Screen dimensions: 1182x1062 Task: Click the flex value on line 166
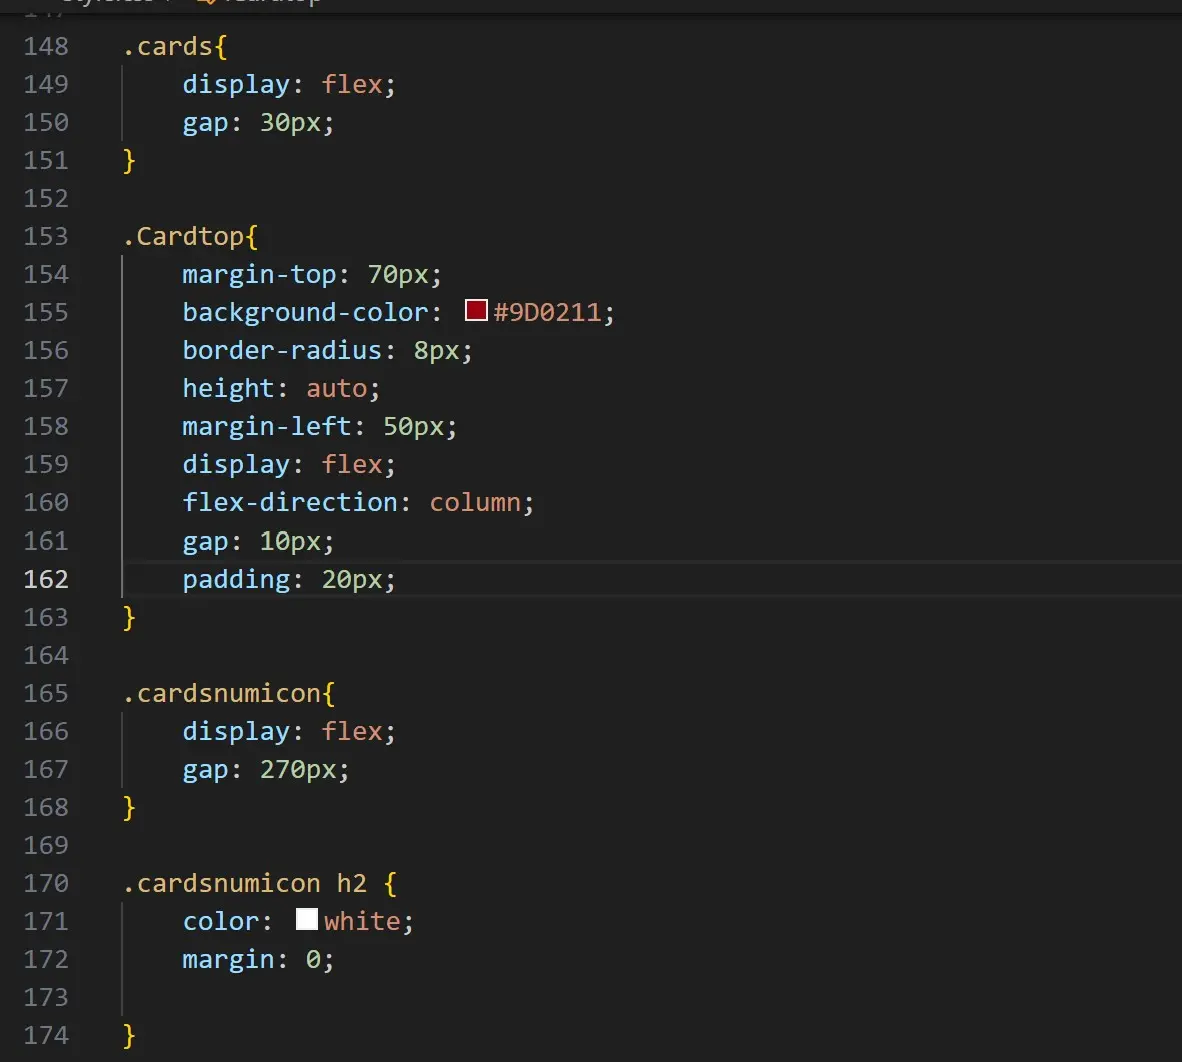[x=351, y=732]
